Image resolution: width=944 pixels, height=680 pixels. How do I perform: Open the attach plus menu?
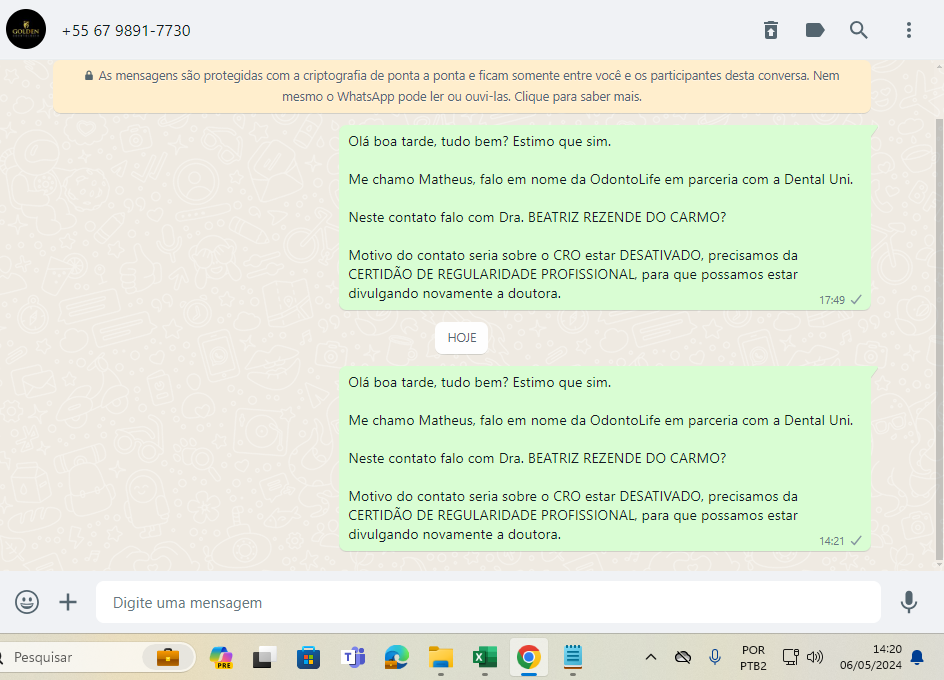tap(68, 602)
